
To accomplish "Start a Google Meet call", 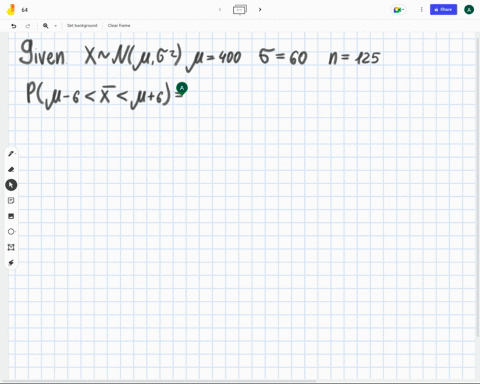I will [x=398, y=10].
